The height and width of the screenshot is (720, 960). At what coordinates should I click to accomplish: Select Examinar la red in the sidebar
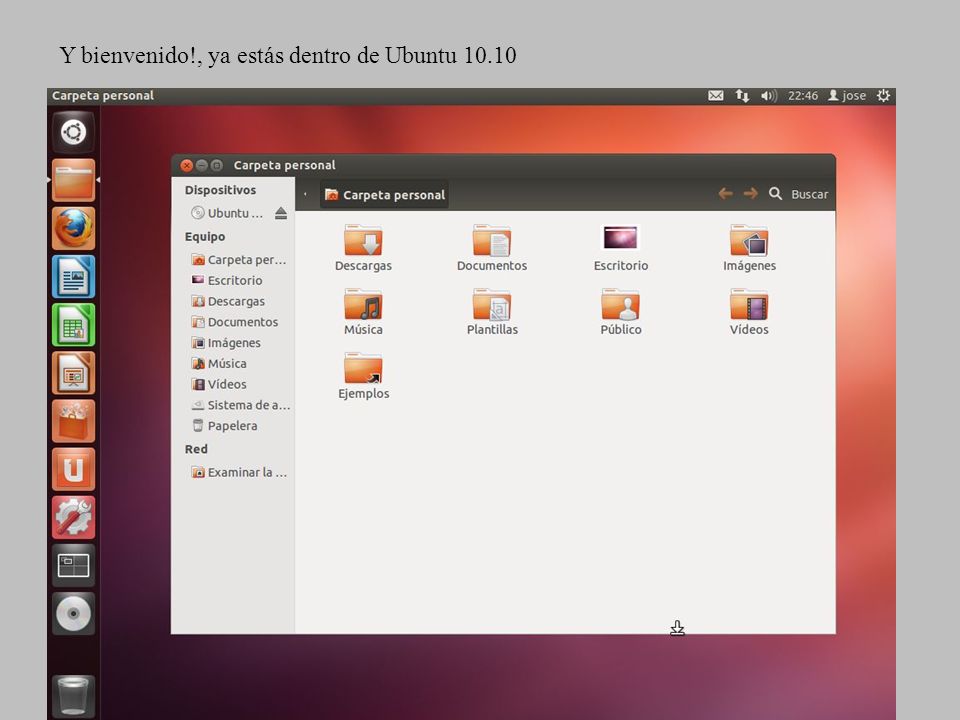(239, 473)
